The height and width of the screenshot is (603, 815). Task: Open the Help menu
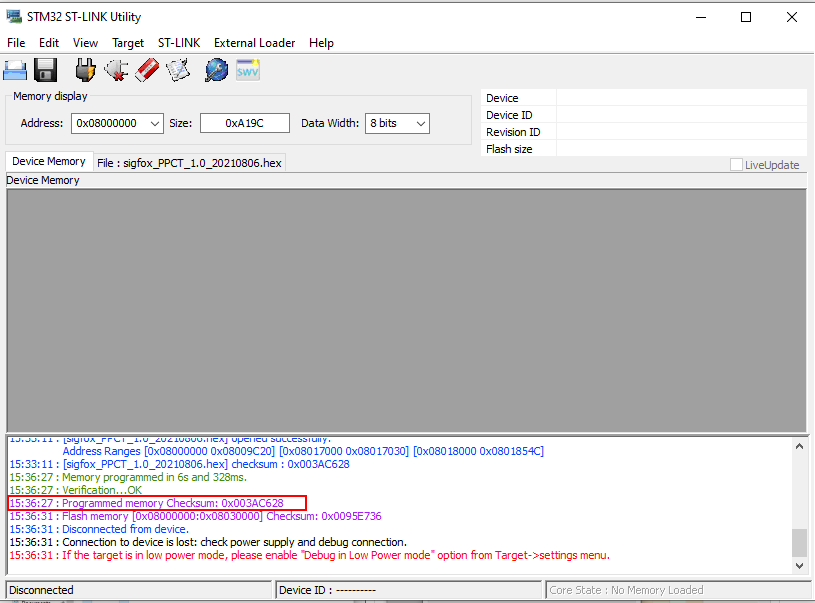(321, 43)
